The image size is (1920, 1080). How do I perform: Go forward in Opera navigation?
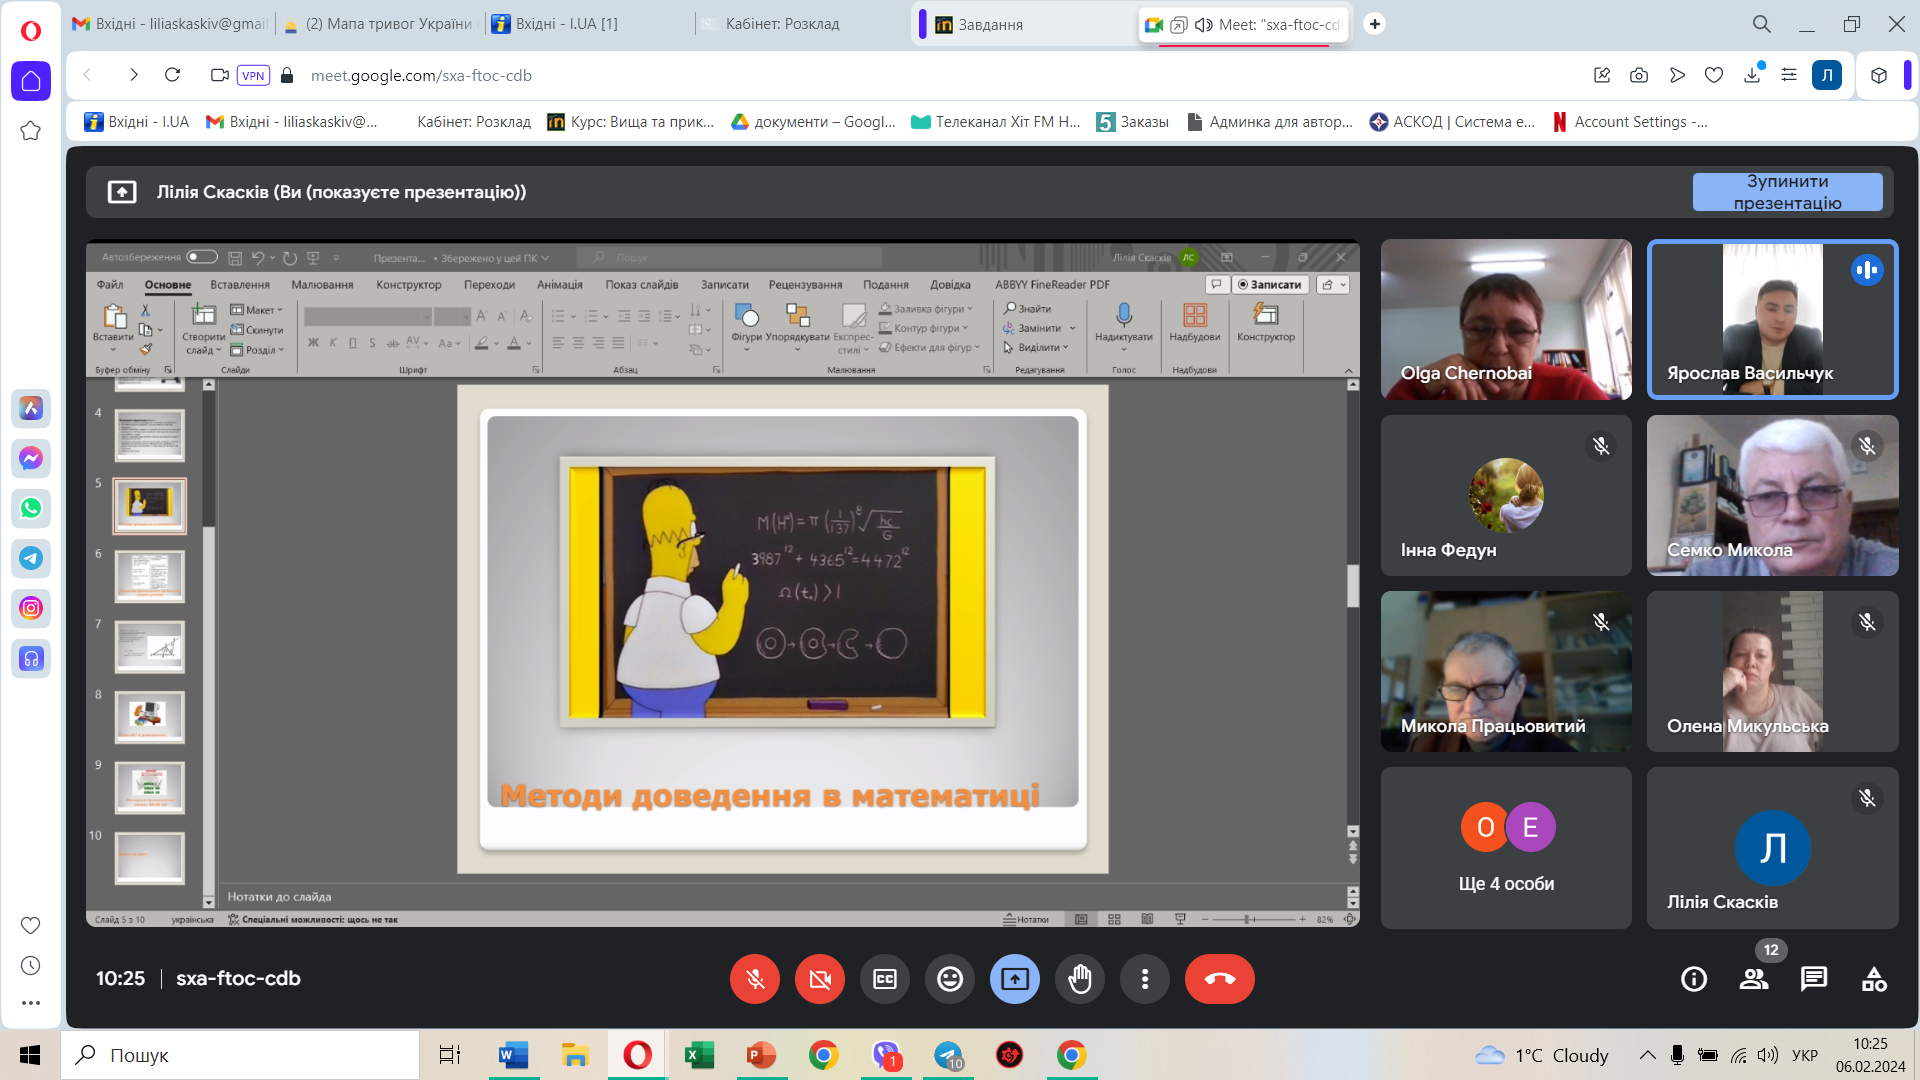tap(133, 75)
